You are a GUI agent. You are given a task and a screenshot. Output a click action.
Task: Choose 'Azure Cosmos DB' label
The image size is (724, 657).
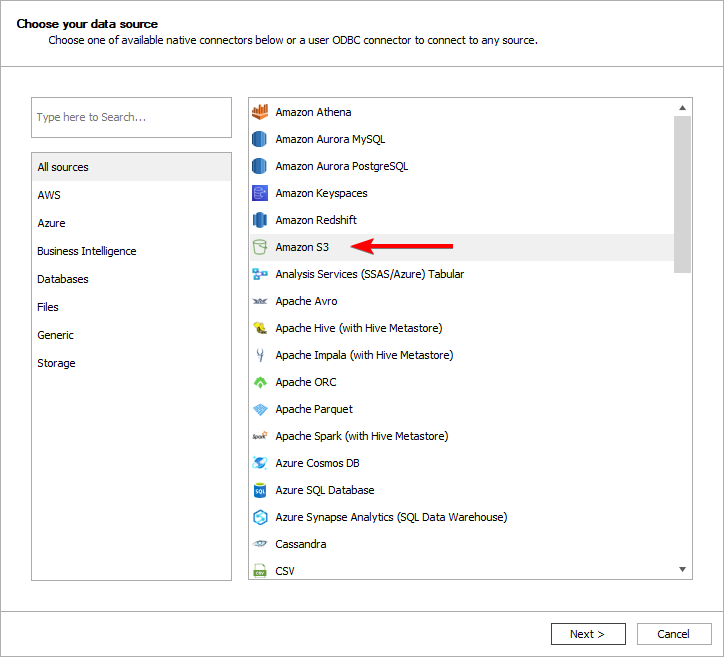317,463
